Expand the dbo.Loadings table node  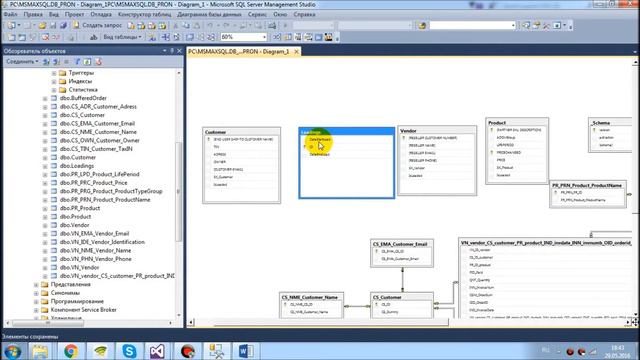45,166
